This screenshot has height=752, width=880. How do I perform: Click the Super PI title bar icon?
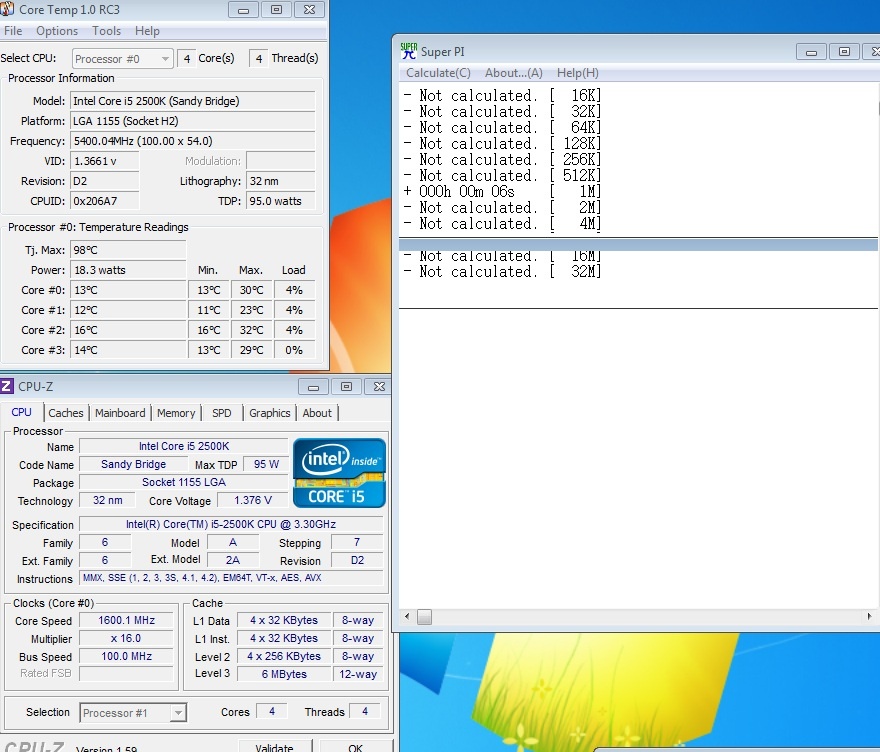[409, 51]
